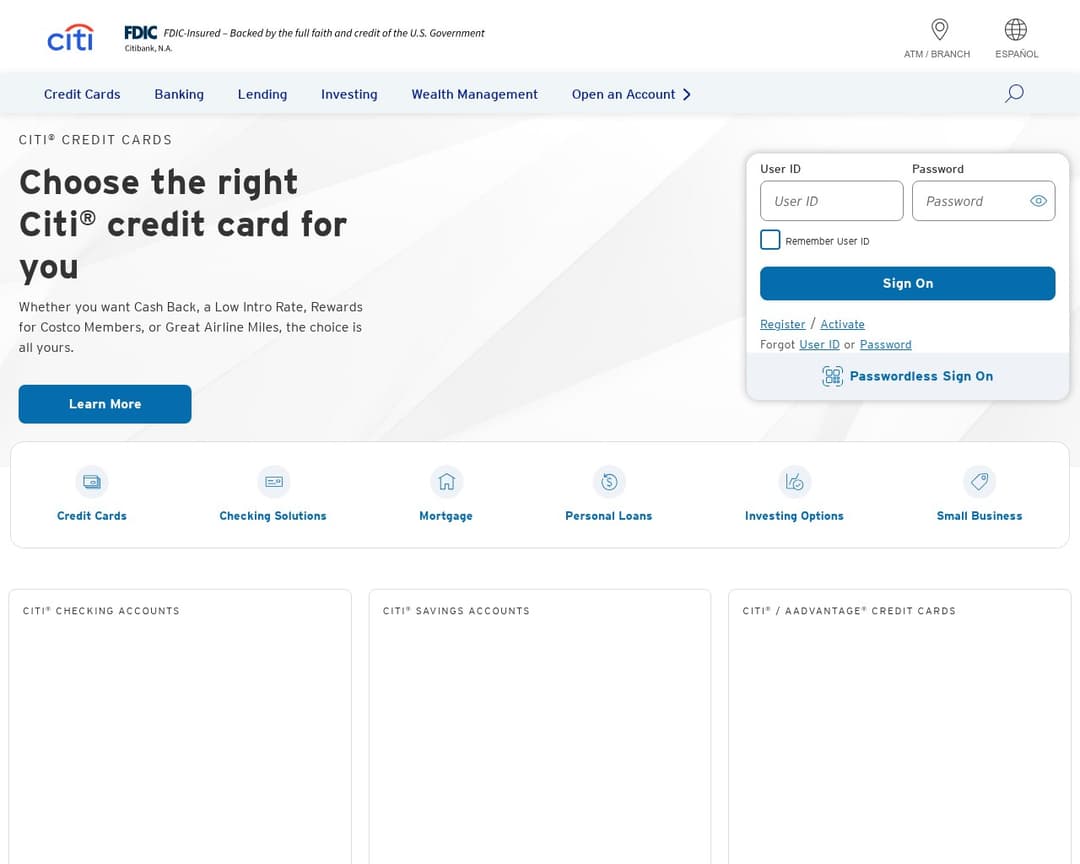Click the Forgot User ID link
The height and width of the screenshot is (864, 1080).
819,344
